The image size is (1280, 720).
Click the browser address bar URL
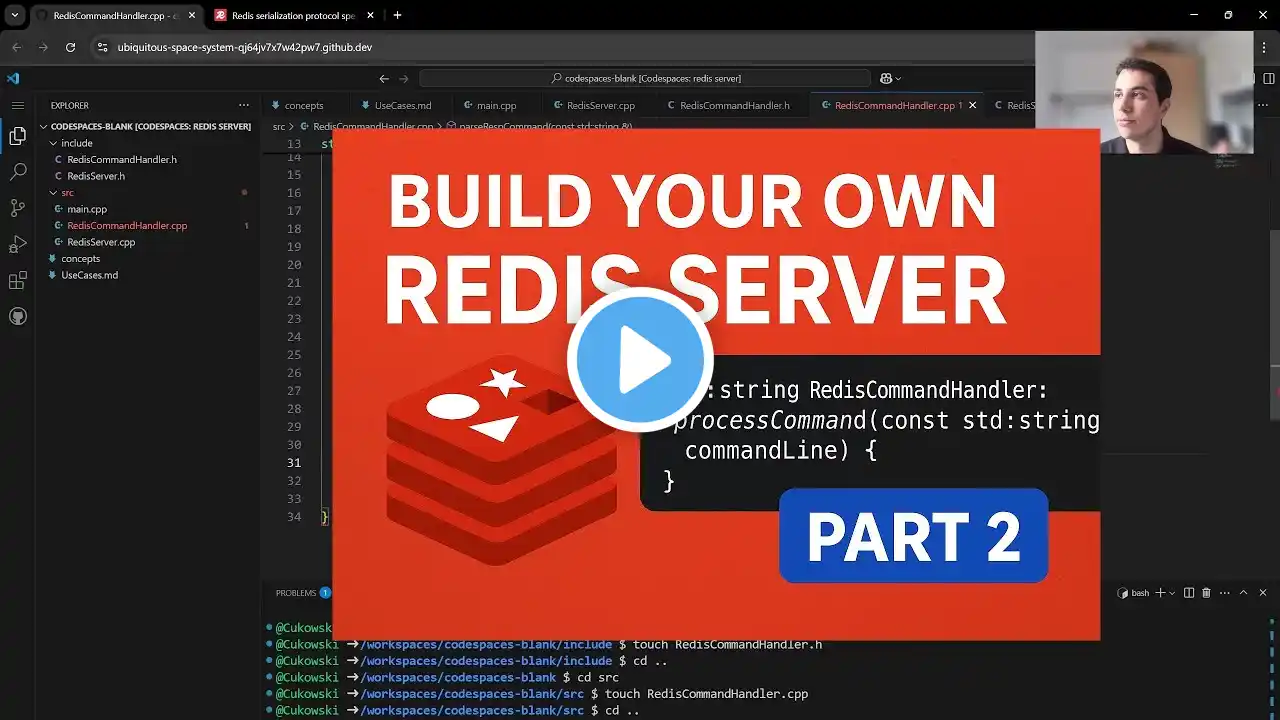(x=245, y=47)
